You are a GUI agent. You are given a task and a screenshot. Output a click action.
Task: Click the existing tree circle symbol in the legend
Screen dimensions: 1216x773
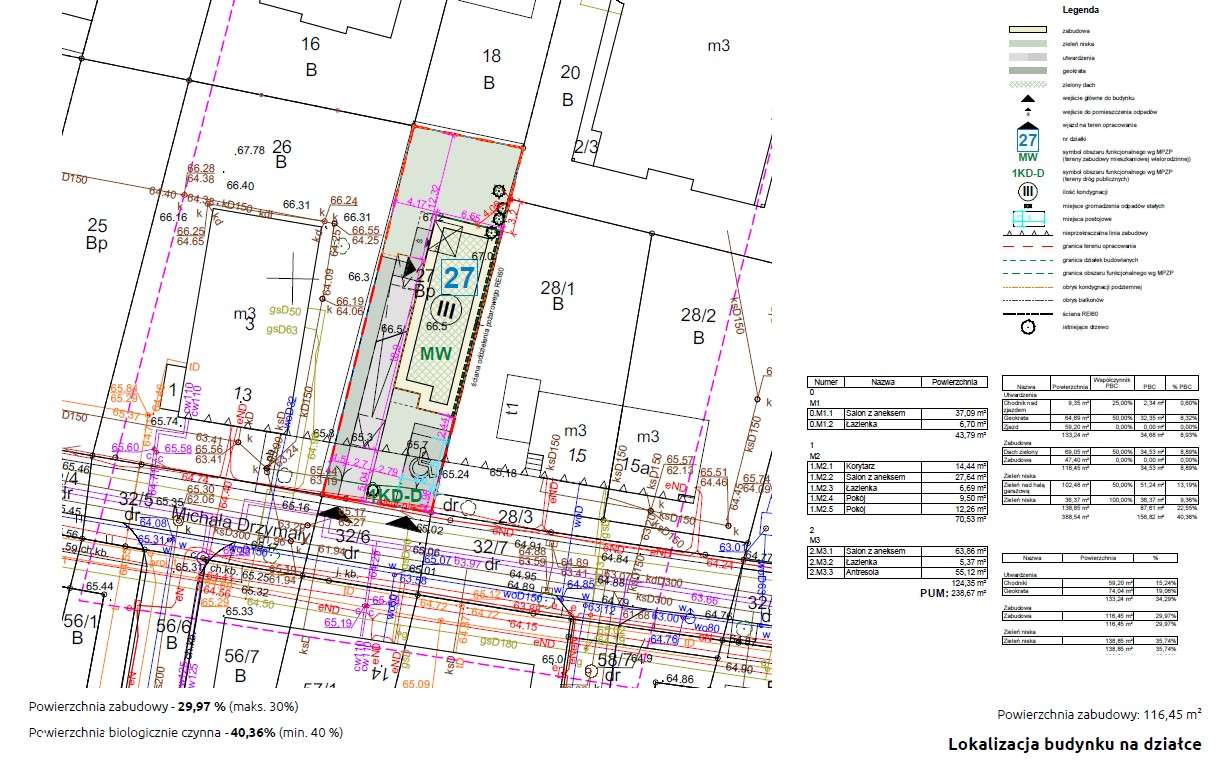pos(1028,327)
